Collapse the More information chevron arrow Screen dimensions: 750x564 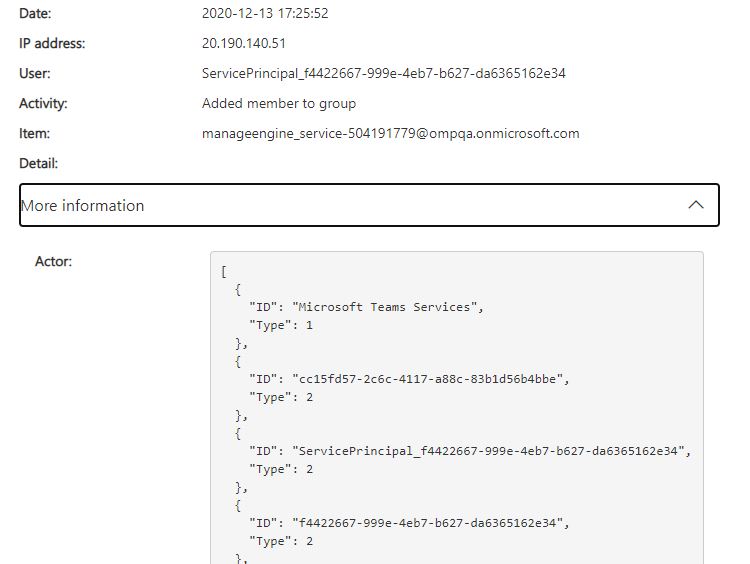(697, 205)
